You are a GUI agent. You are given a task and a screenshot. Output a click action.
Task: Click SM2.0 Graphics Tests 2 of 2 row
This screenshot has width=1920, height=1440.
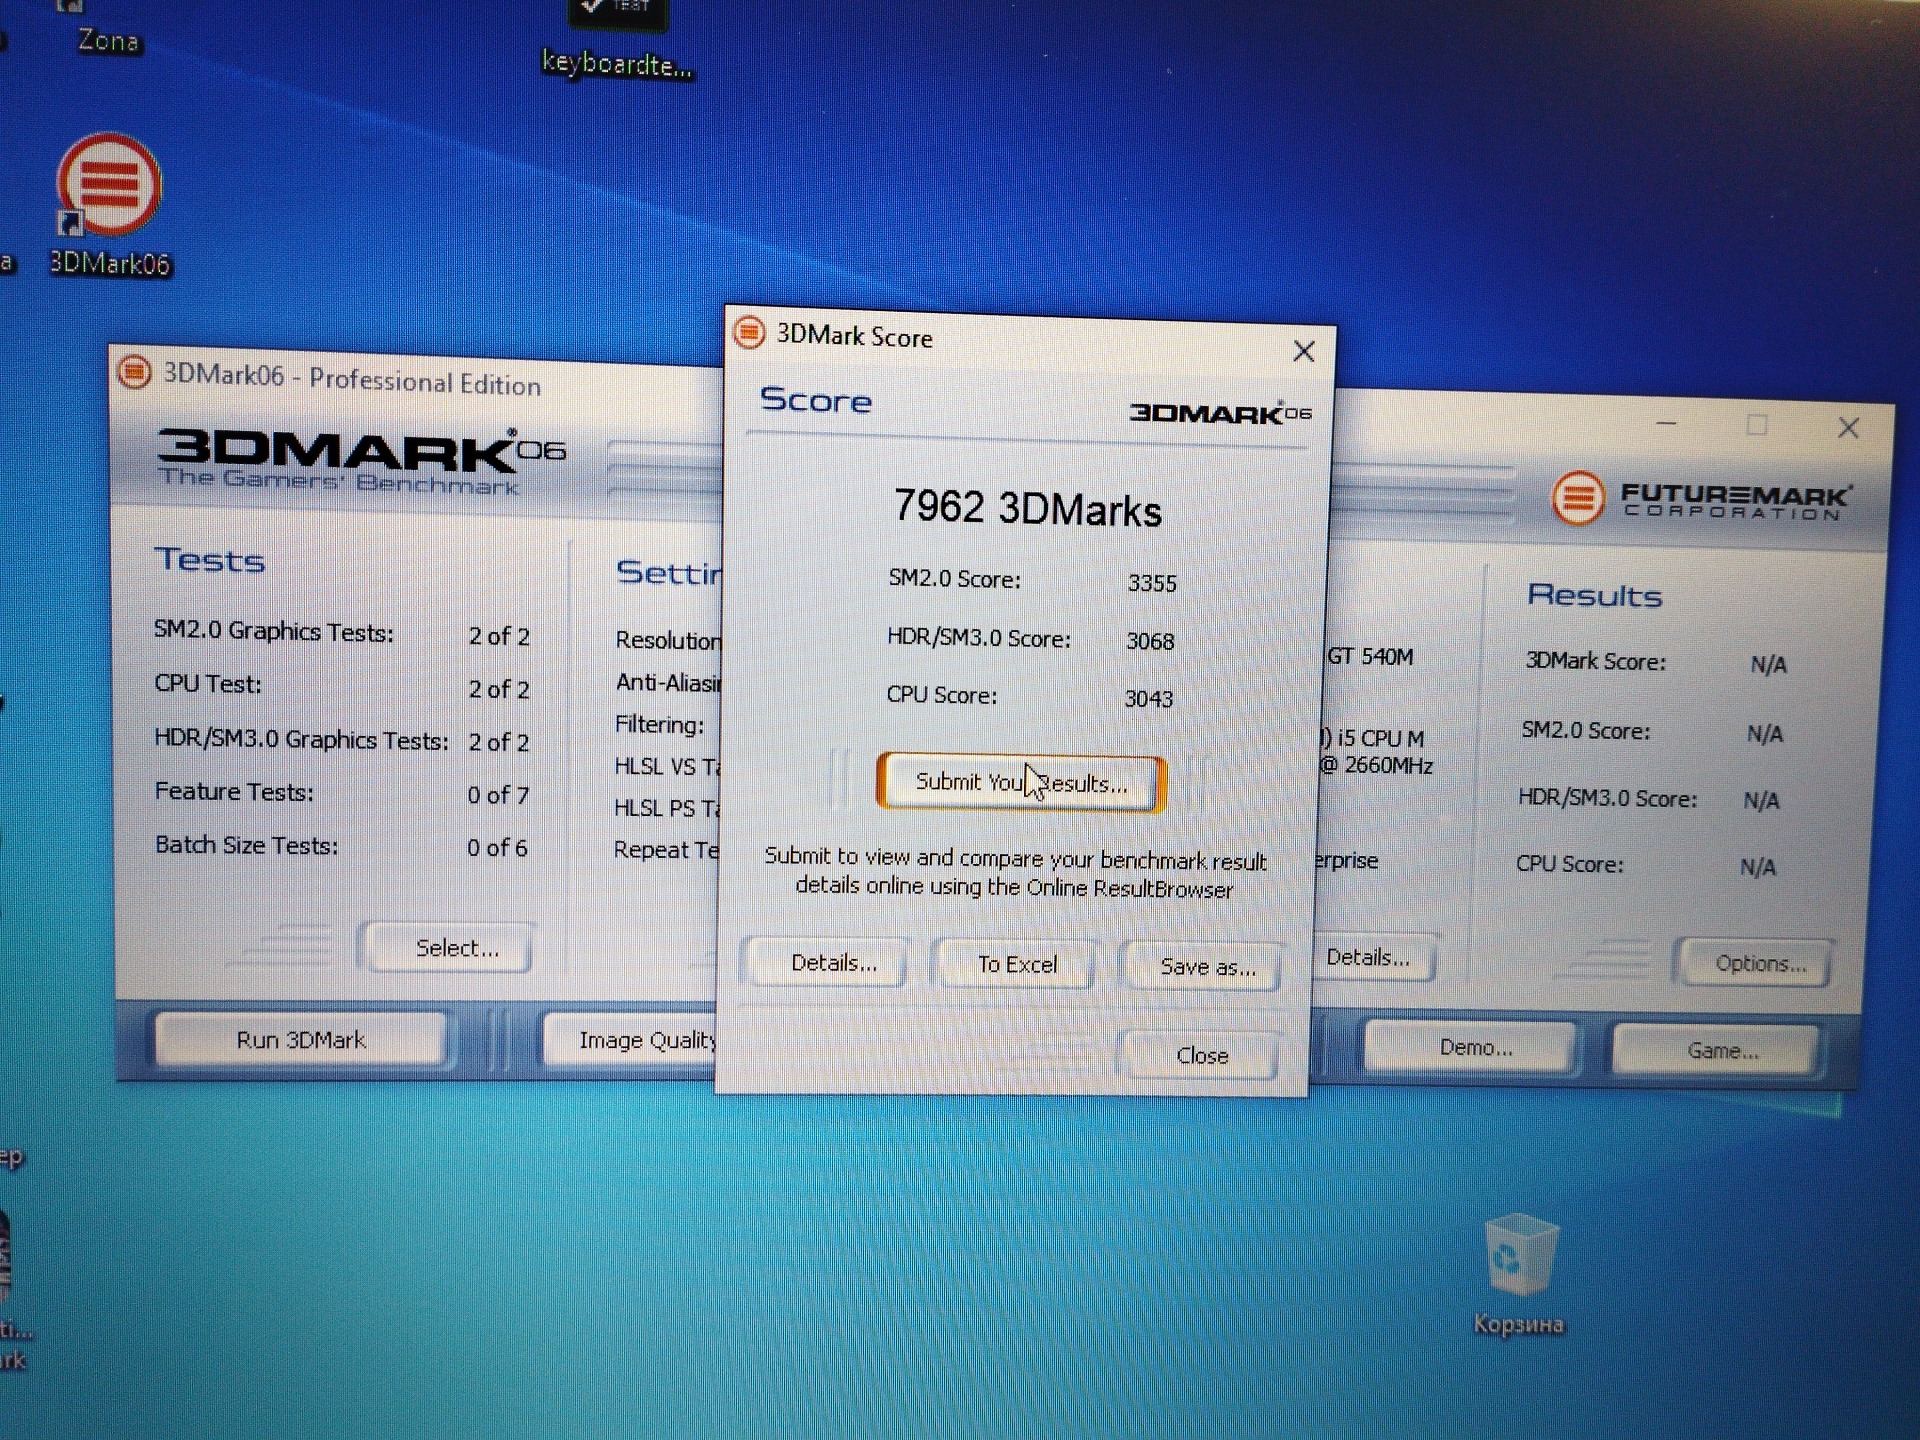342,633
